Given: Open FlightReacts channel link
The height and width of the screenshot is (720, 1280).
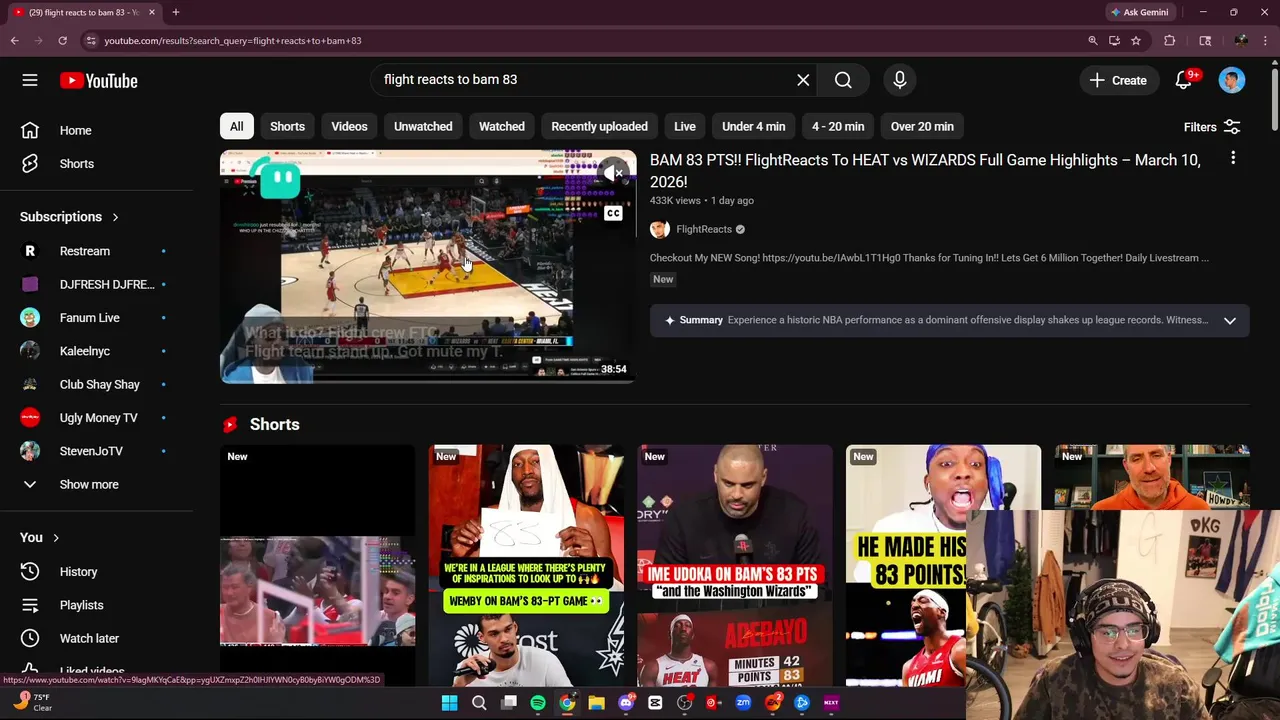Looking at the screenshot, I should (x=704, y=229).
